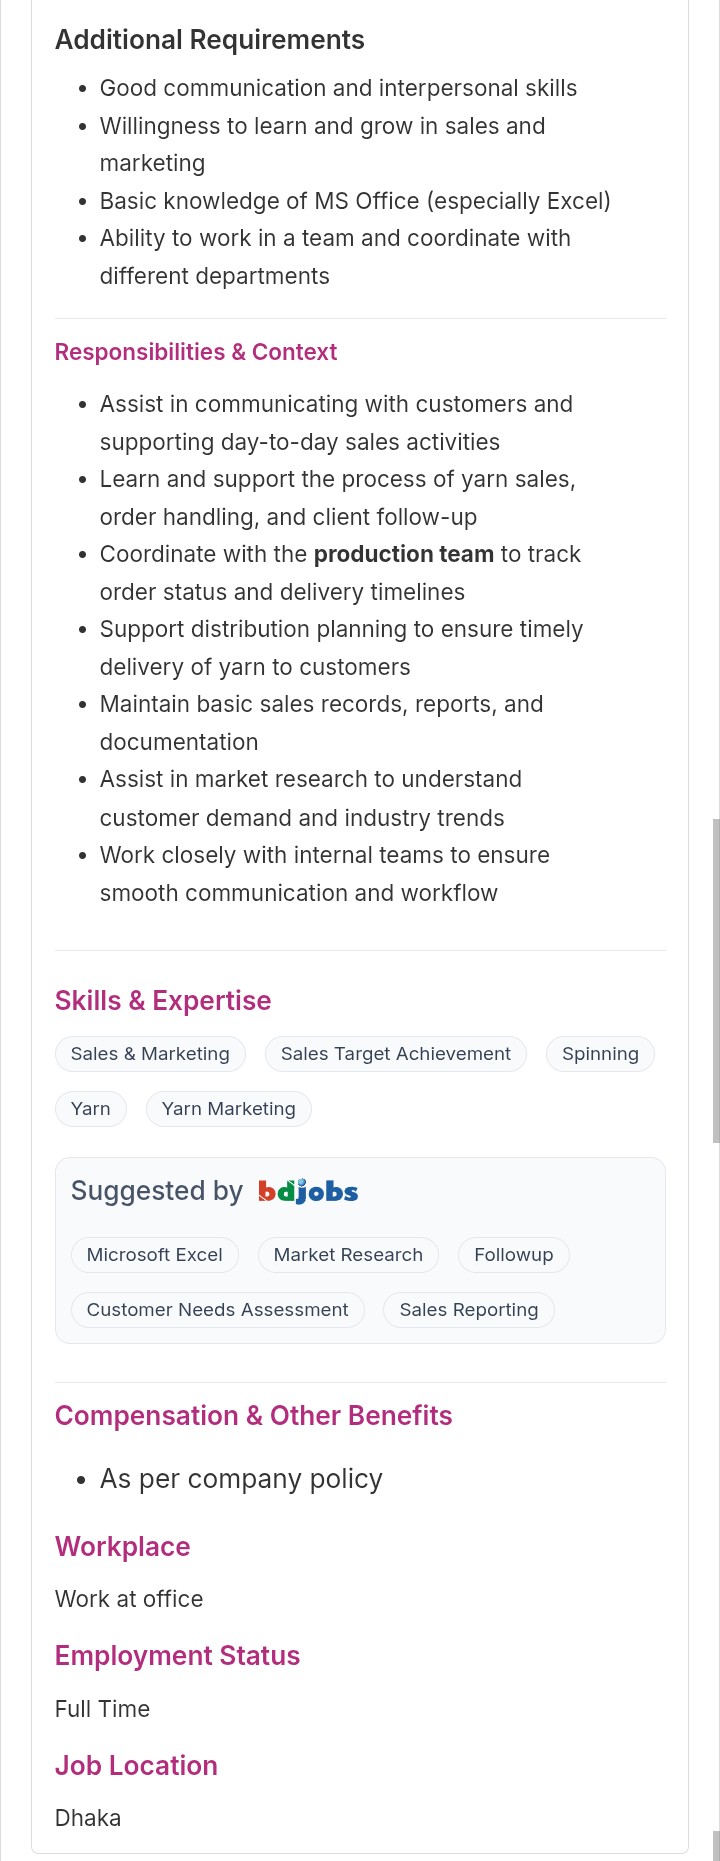Screen dimensions: 720x1861
Task: Click the Sales Target Achievement tag
Action: coord(395,1054)
